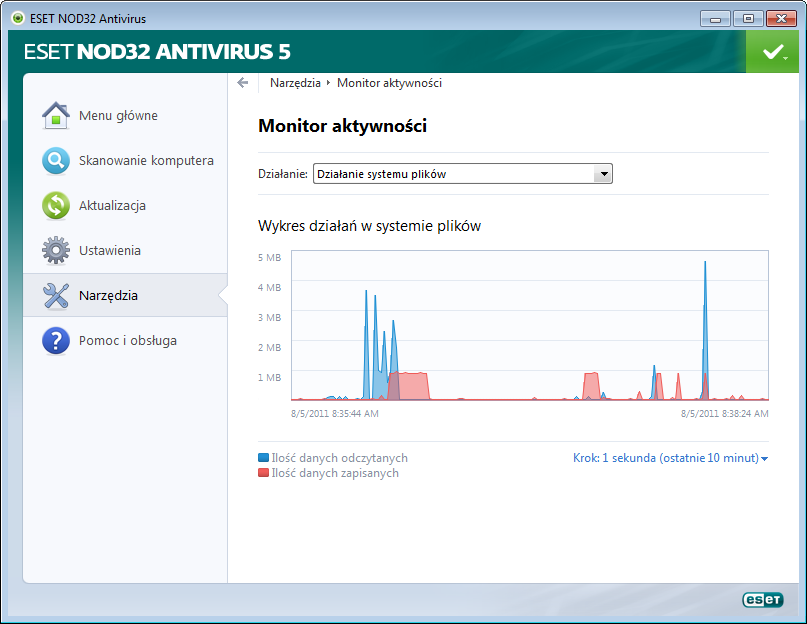This screenshot has height=624, width=807.
Task: Click the Ilość danych odczytanych legend label
Action: tap(340, 458)
